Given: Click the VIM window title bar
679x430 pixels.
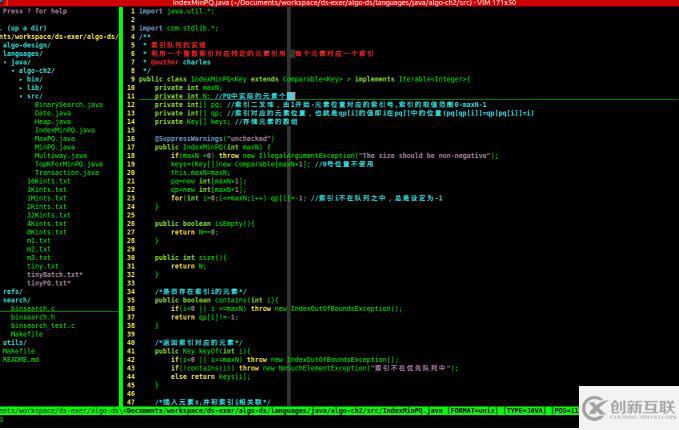Looking at the screenshot, I should (x=340, y=3).
